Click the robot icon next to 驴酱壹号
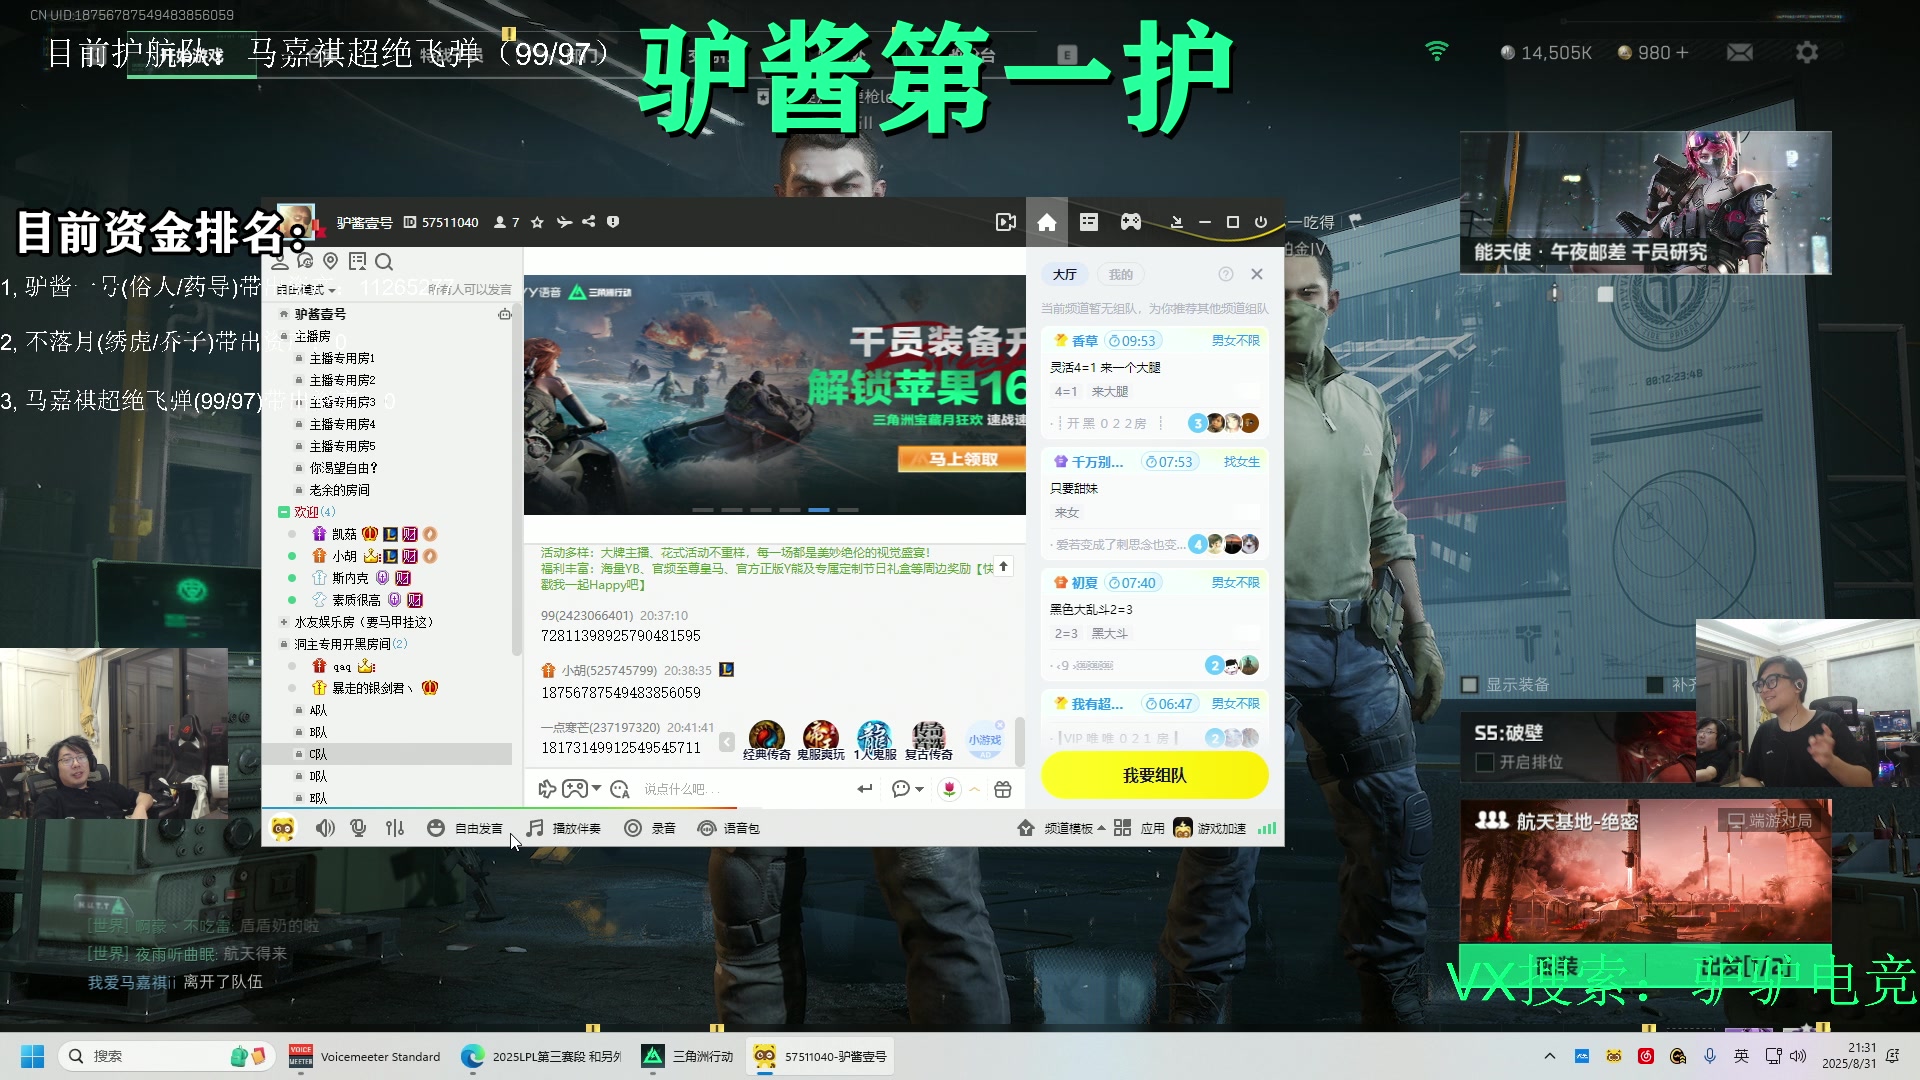This screenshot has width=1920, height=1080. pyautogui.click(x=505, y=314)
